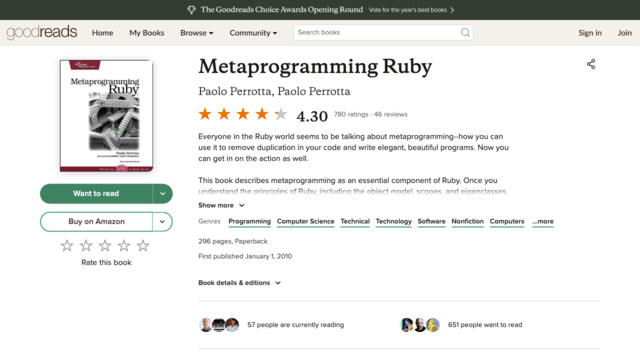Open the Software genre

(431, 222)
